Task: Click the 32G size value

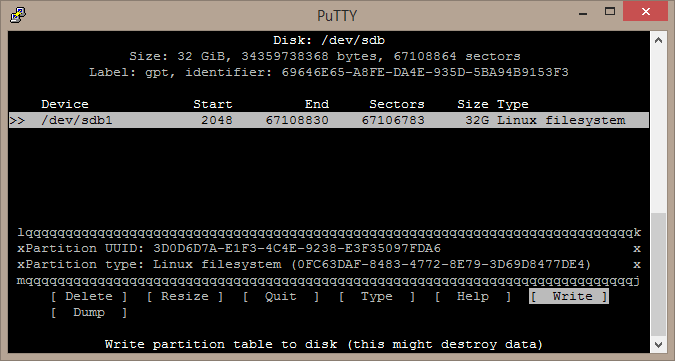Action: (x=477, y=120)
